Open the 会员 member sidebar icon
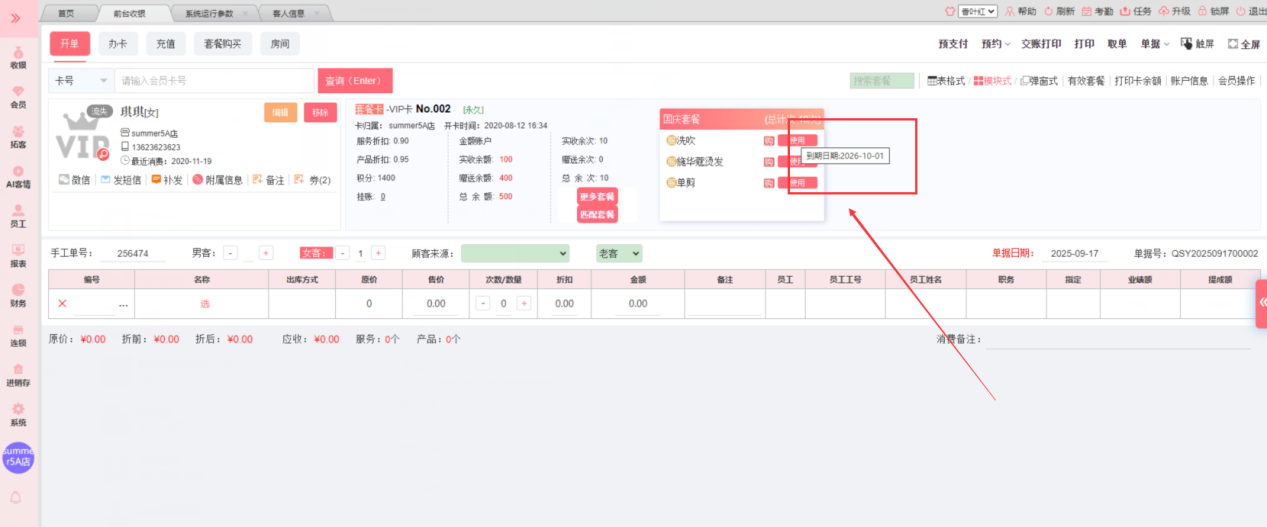This screenshot has height=527, width=1267. coord(18,96)
